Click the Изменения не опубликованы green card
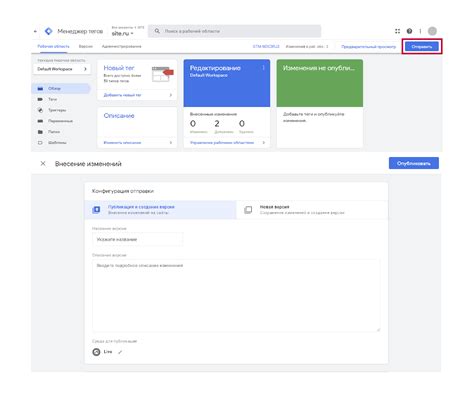The image size is (474, 395). pos(320,83)
